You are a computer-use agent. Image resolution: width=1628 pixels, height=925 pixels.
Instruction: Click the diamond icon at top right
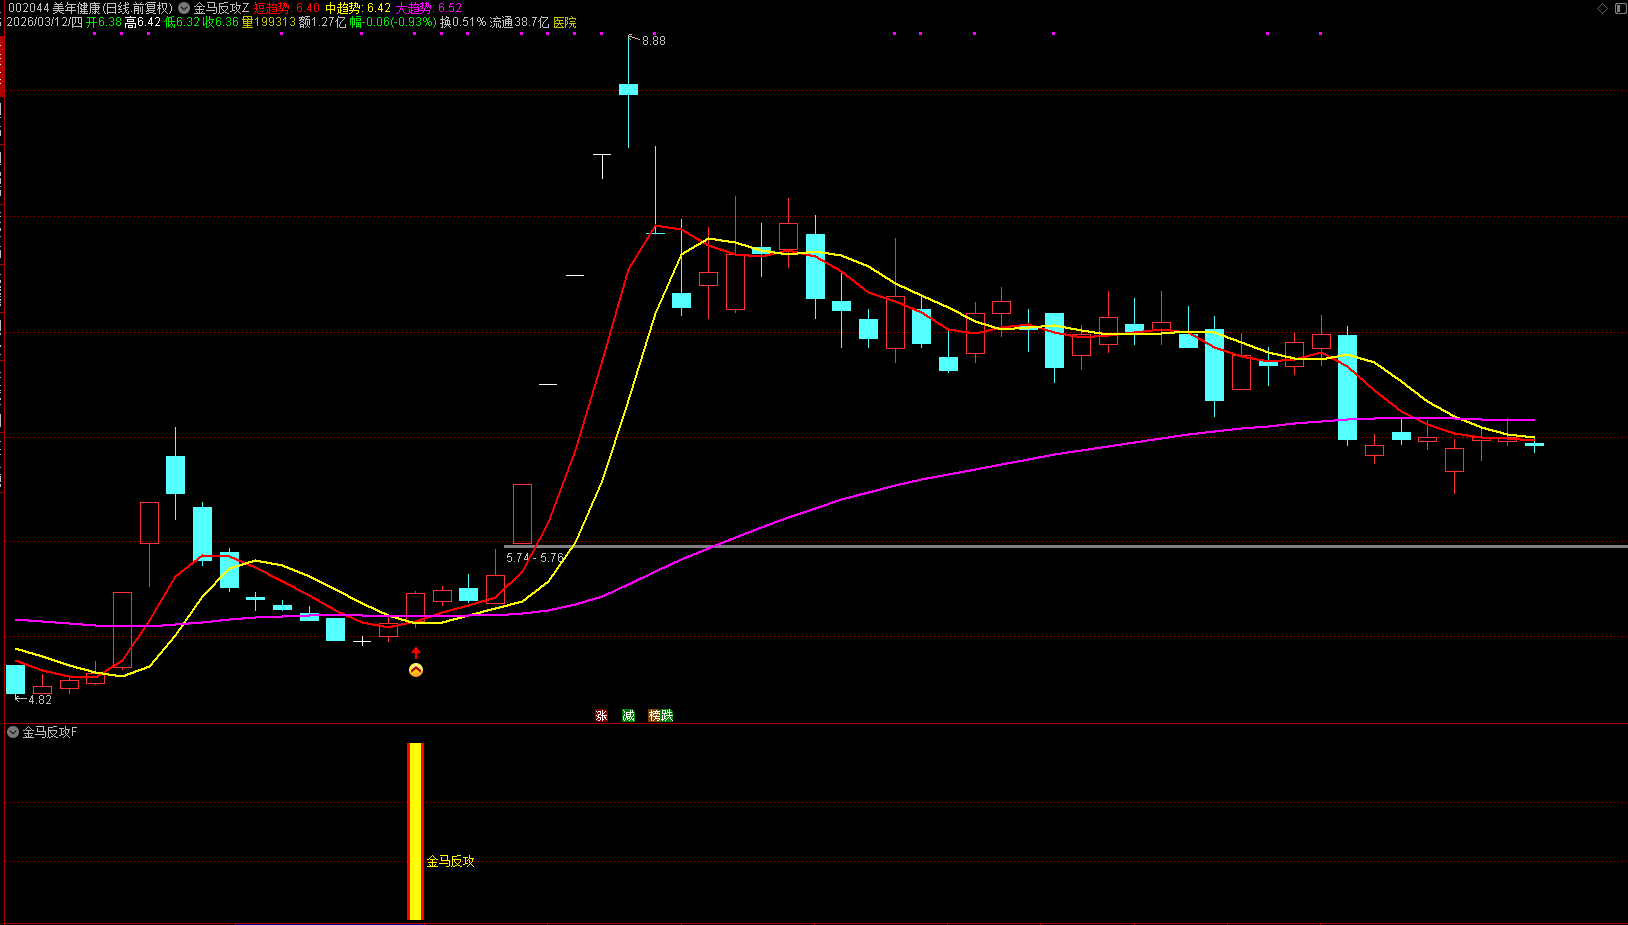point(1602,8)
